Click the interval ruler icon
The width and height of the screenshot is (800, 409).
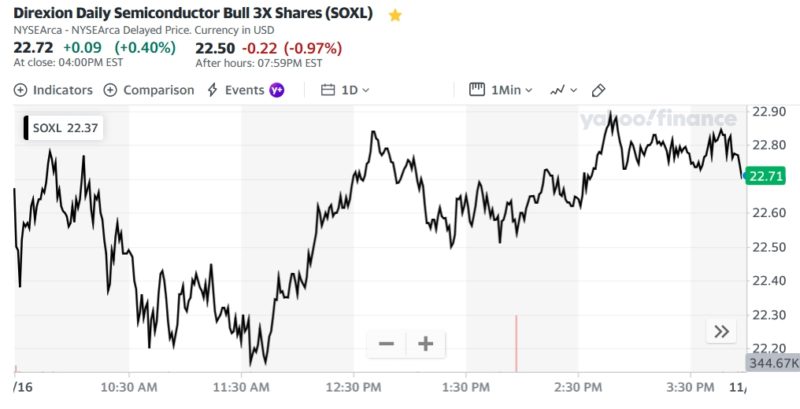tap(477, 90)
